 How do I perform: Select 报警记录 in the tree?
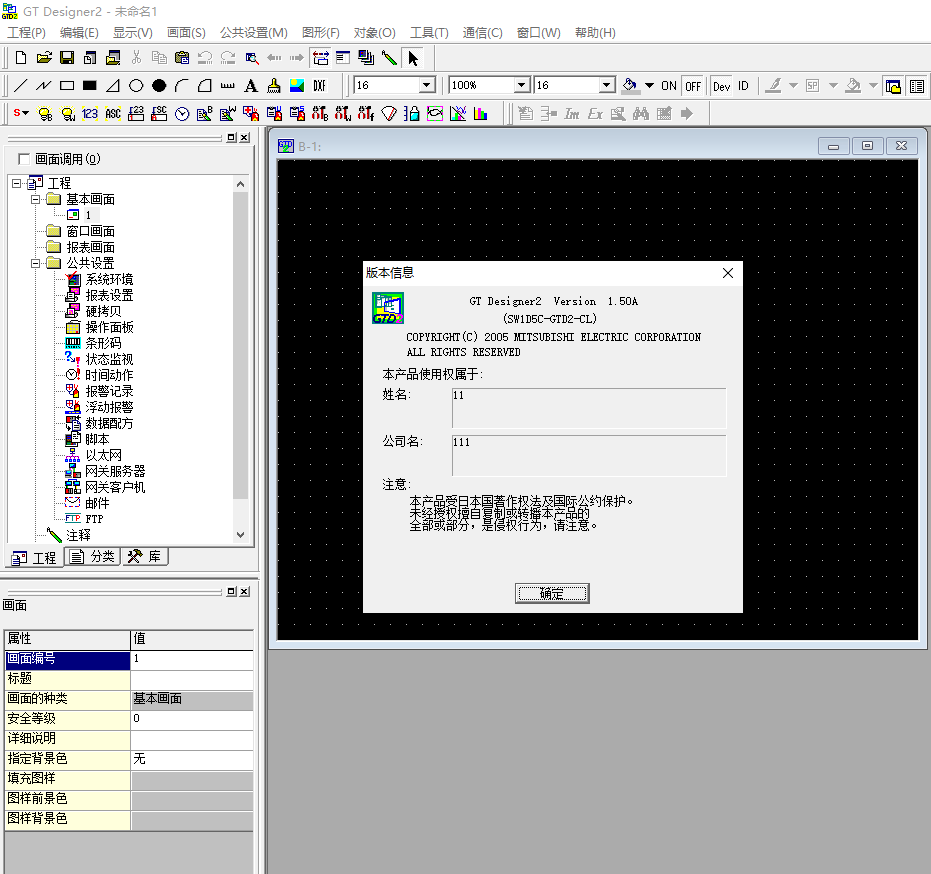(109, 391)
